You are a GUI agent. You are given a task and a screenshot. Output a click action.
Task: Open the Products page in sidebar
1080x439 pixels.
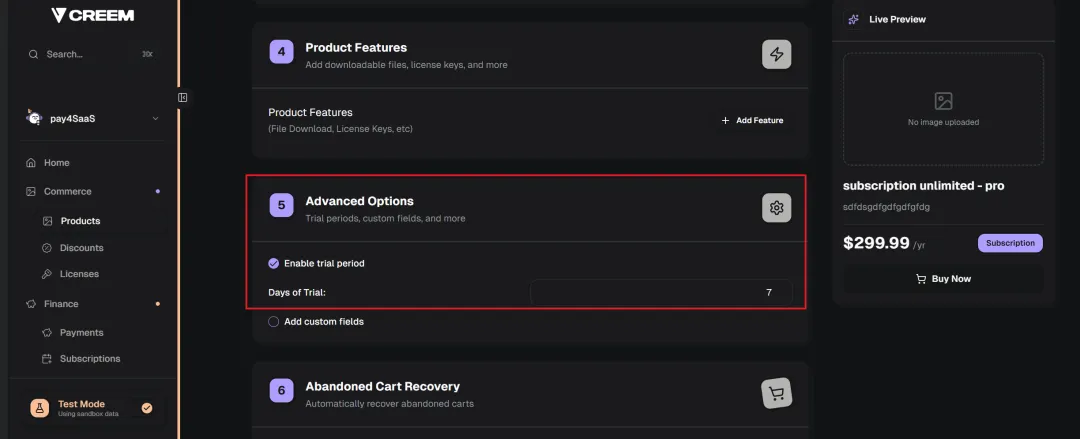80,221
